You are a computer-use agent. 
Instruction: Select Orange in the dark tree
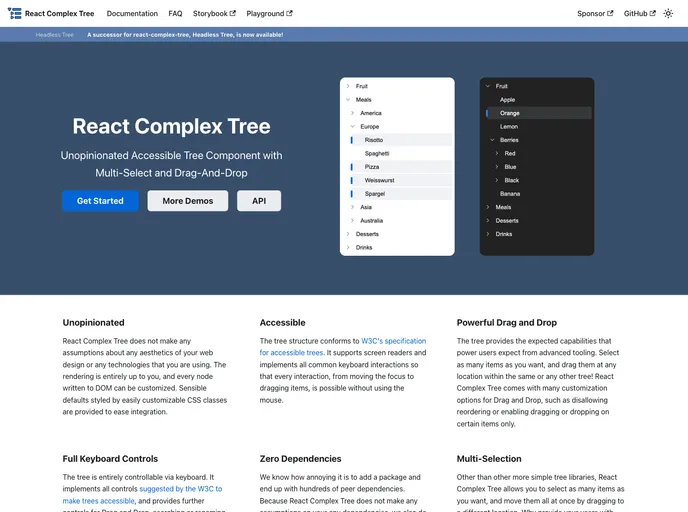click(x=537, y=113)
